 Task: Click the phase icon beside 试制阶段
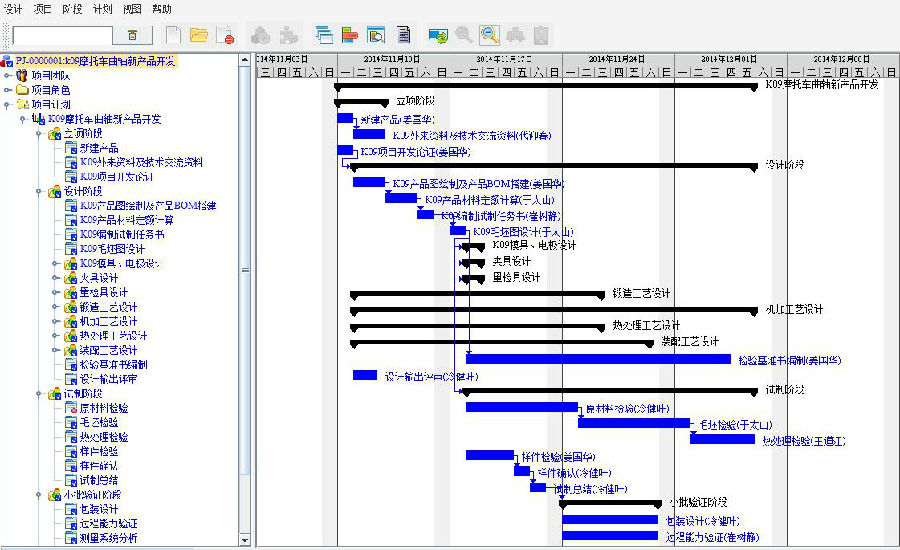coord(55,394)
